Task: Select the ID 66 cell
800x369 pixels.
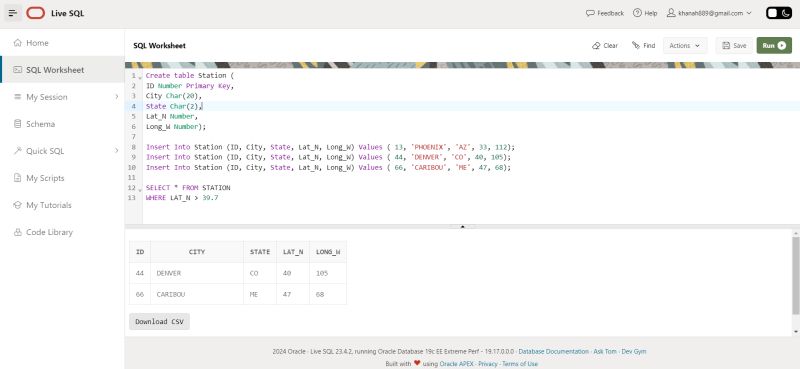Action: pos(140,294)
